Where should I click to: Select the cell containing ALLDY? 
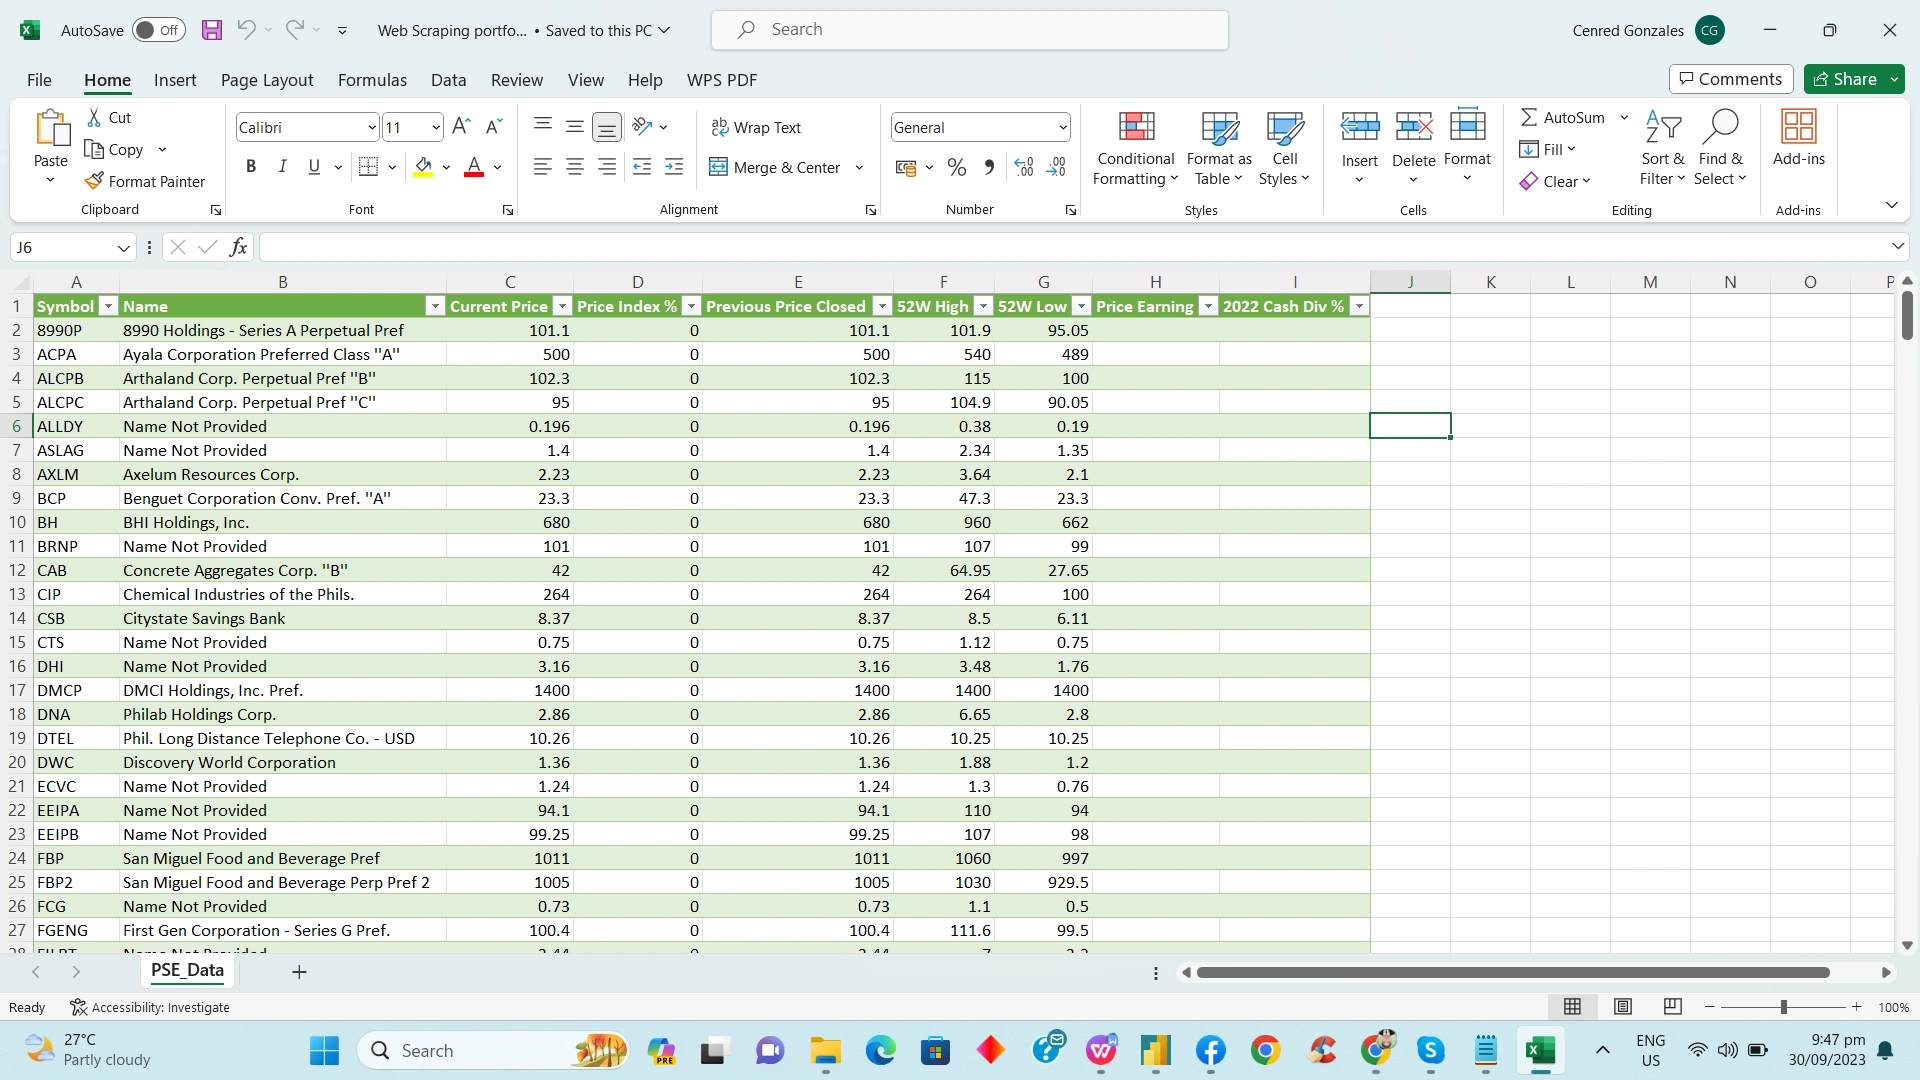(61, 426)
